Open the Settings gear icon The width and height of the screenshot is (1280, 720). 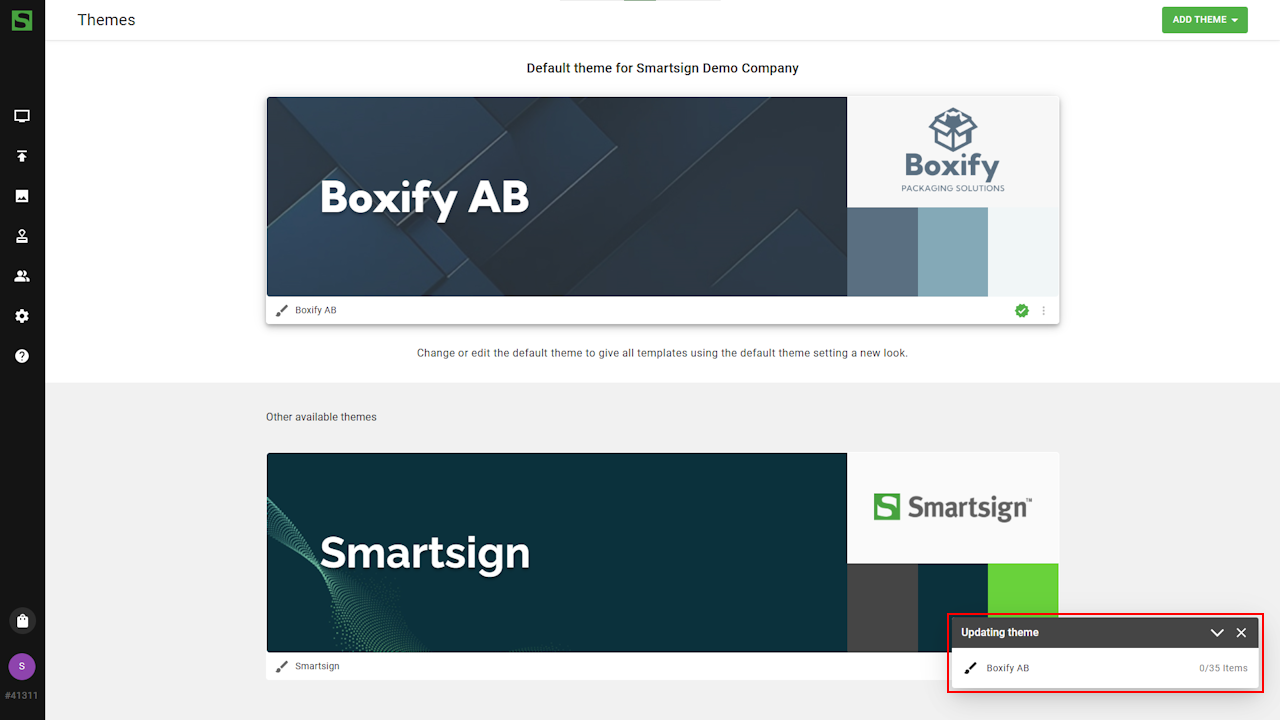pyautogui.click(x=22, y=316)
